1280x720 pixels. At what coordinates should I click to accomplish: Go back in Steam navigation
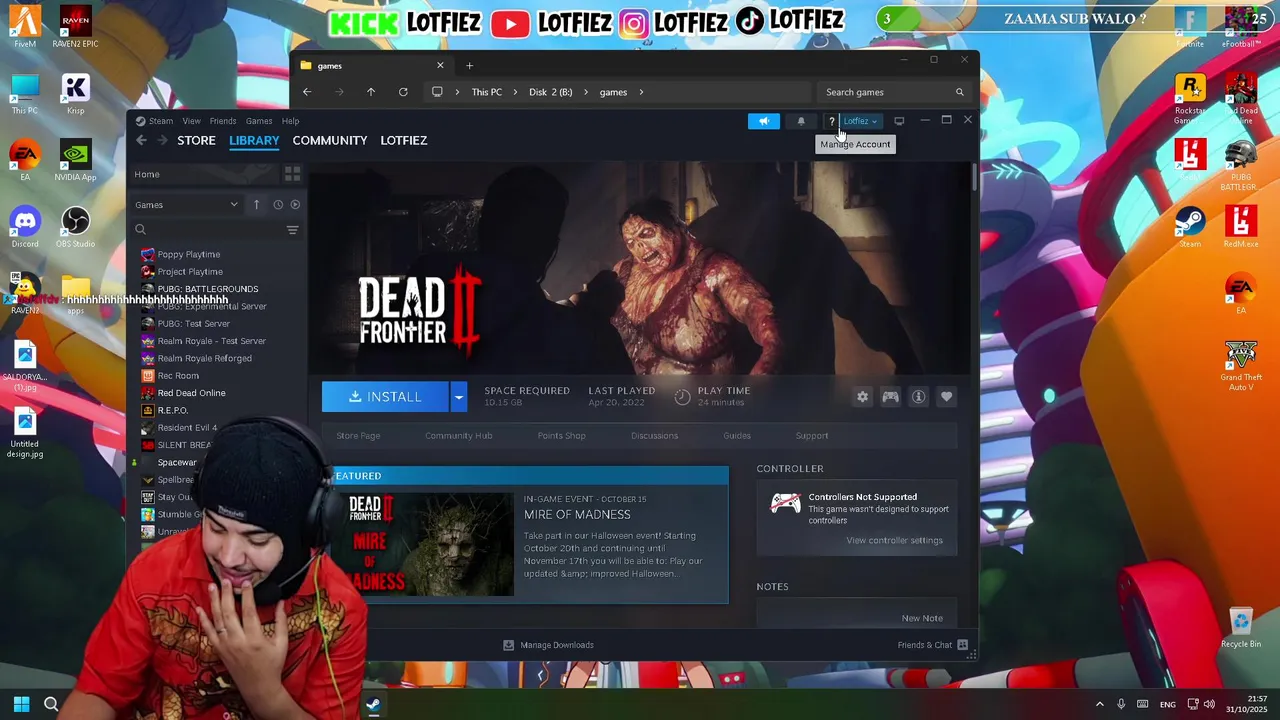point(141,140)
